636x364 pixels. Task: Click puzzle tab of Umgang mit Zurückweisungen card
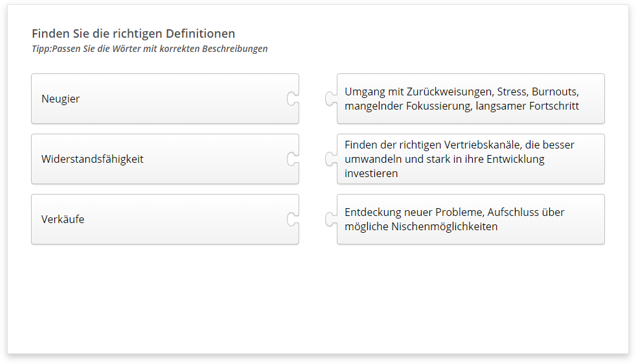(x=331, y=99)
